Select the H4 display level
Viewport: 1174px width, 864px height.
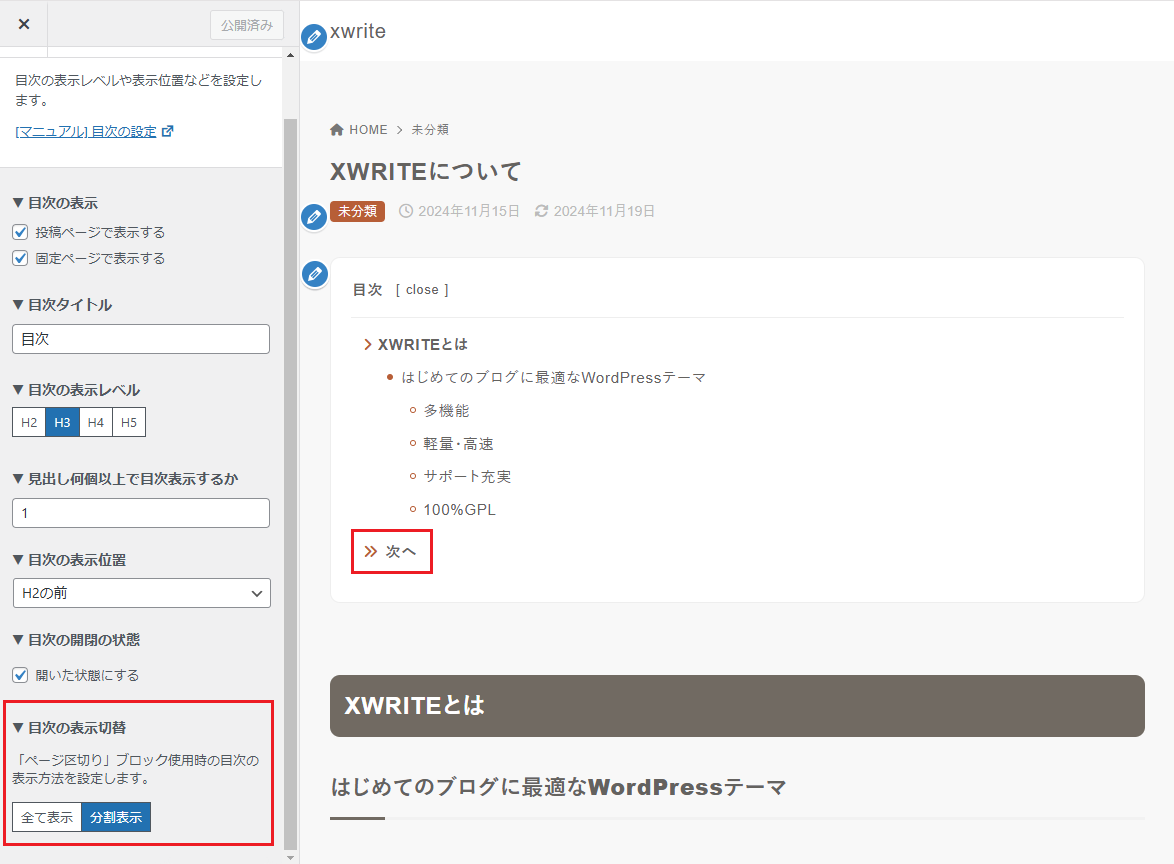pyautogui.click(x=96, y=422)
